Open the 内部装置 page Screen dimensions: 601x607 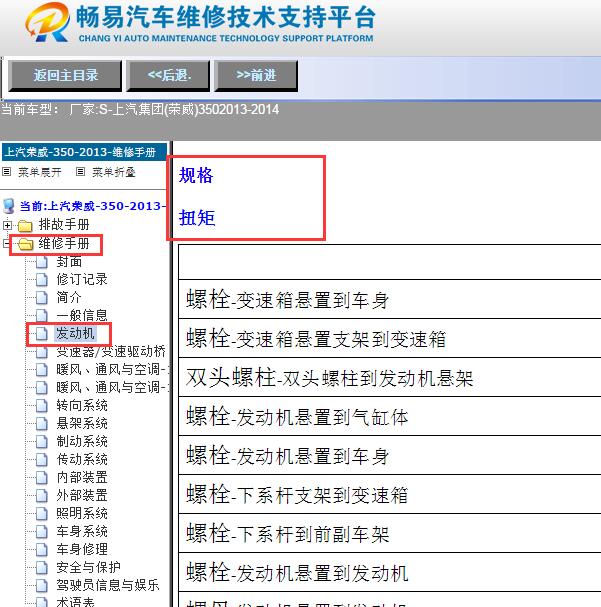pos(82,477)
